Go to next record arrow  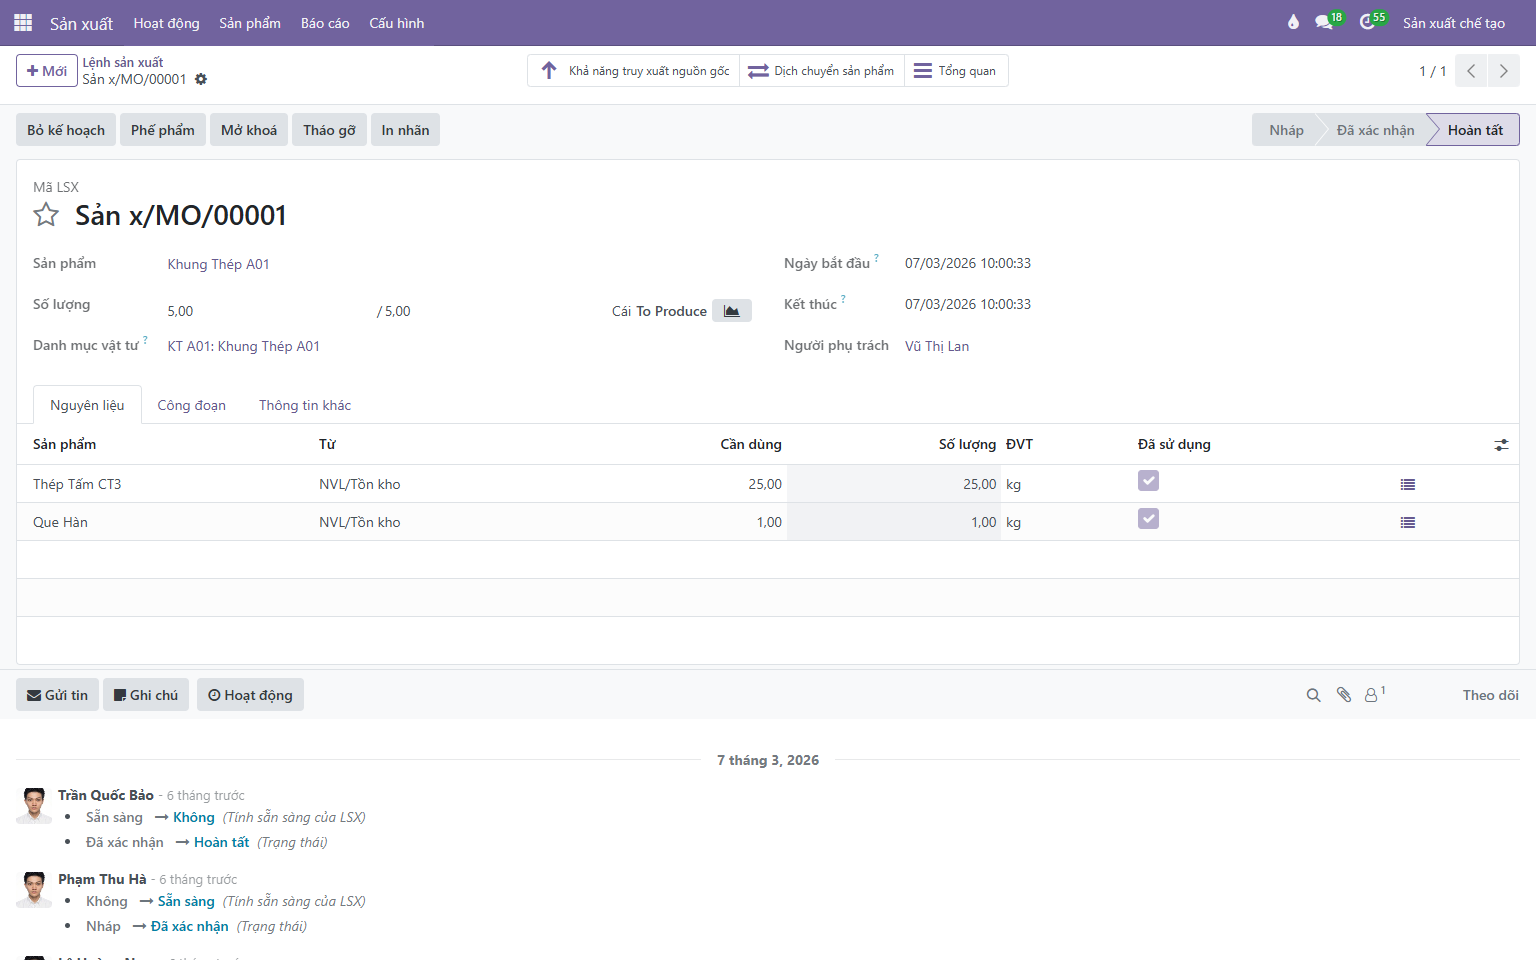(x=1503, y=71)
